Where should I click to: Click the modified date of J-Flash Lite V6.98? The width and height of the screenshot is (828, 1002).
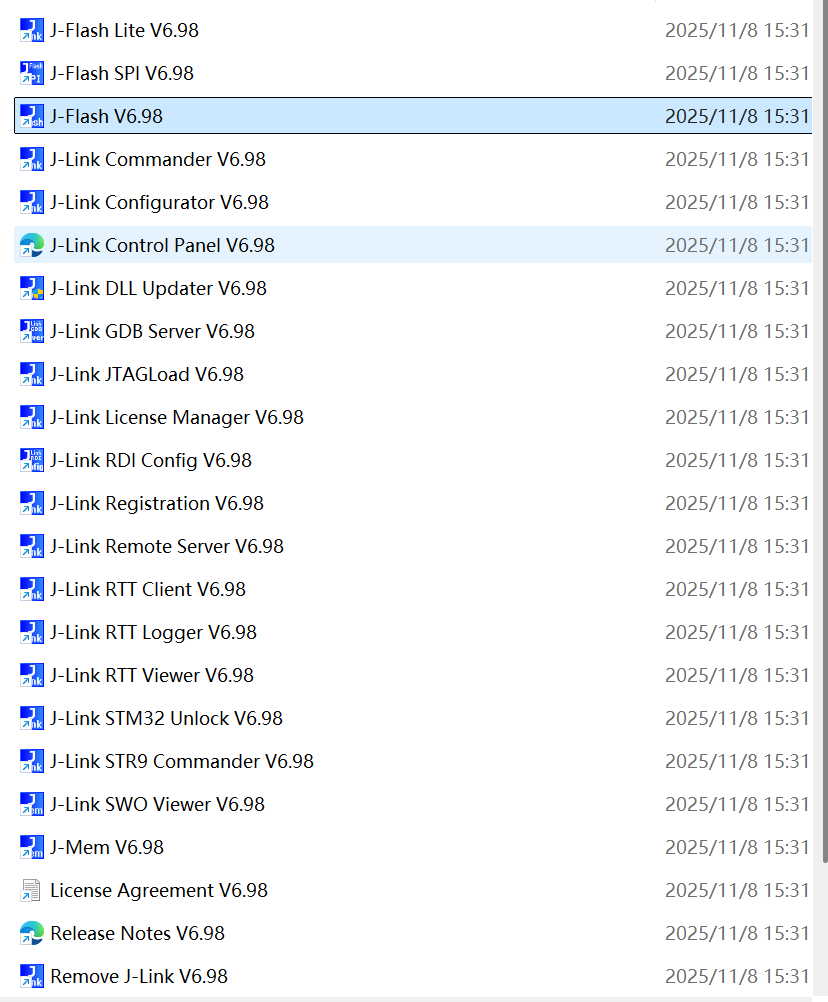(737, 30)
